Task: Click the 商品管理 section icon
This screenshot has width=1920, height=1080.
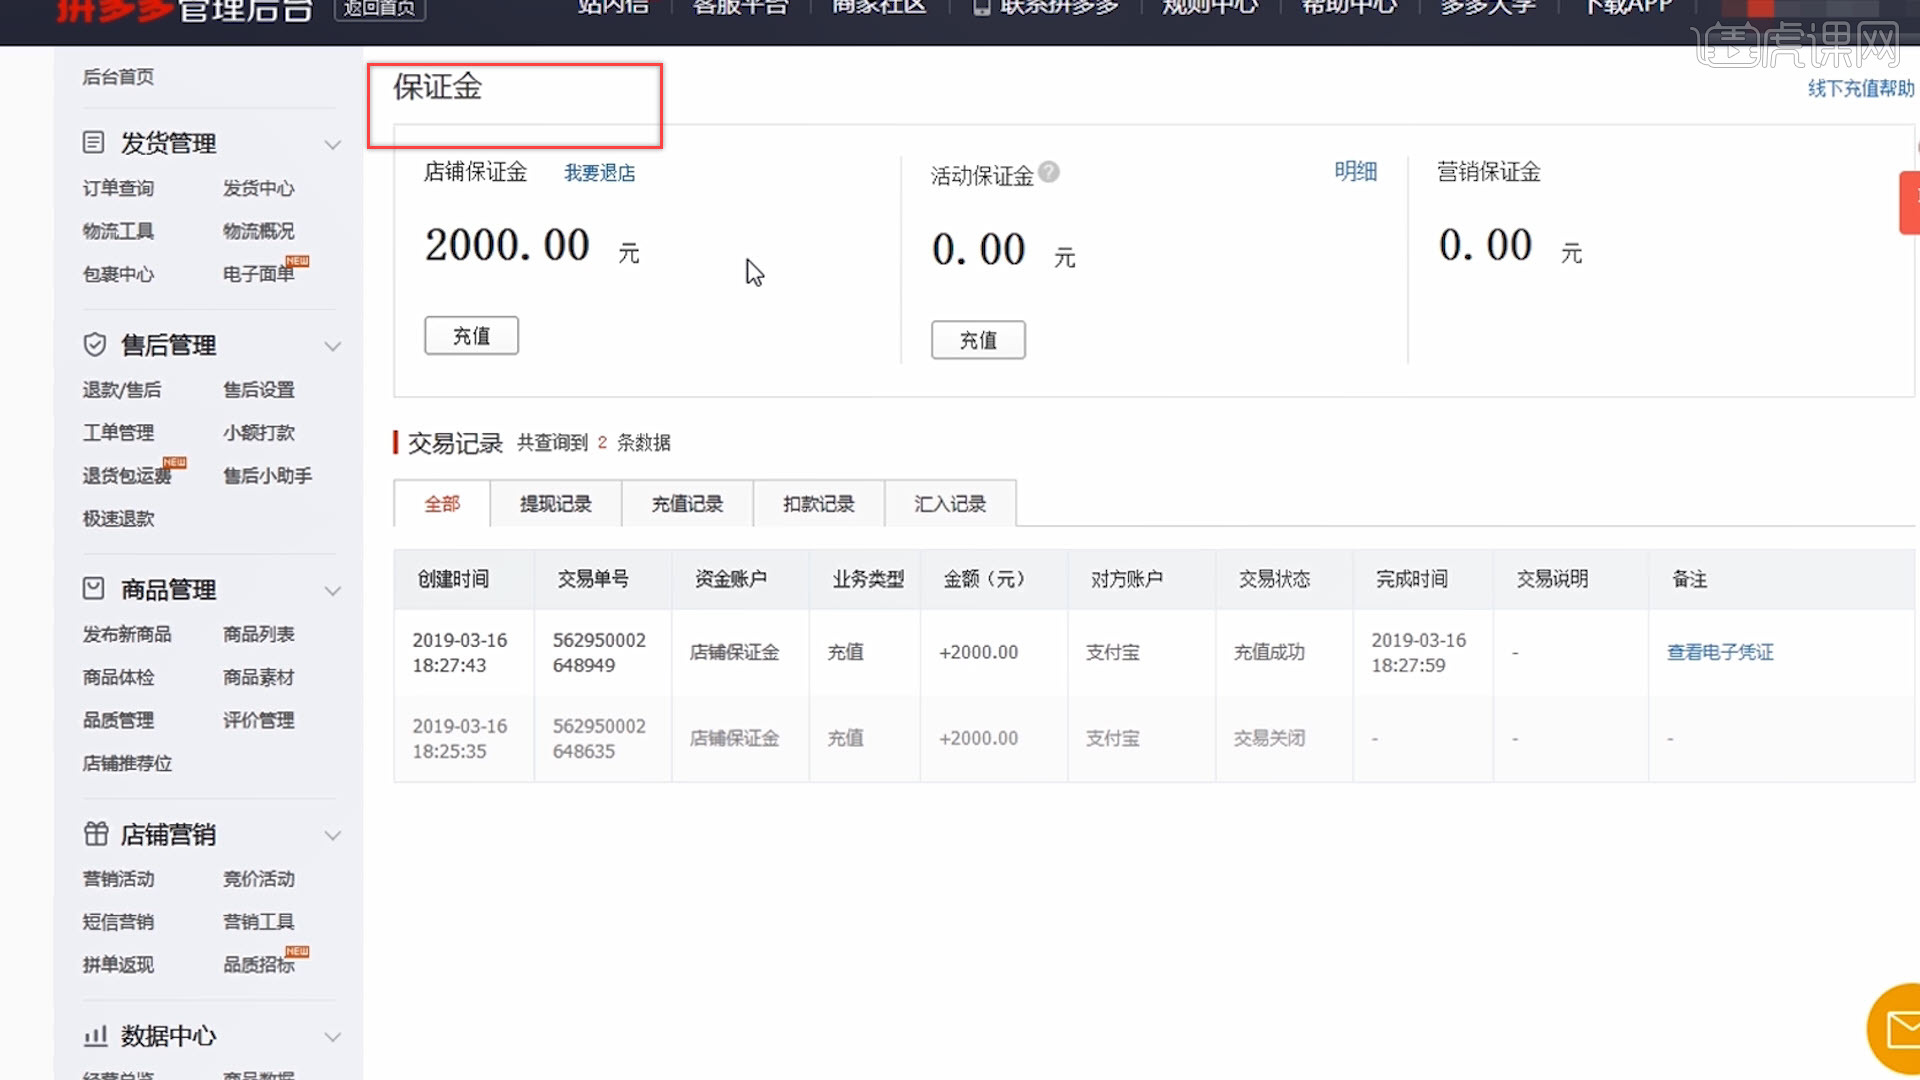Action: [93, 589]
